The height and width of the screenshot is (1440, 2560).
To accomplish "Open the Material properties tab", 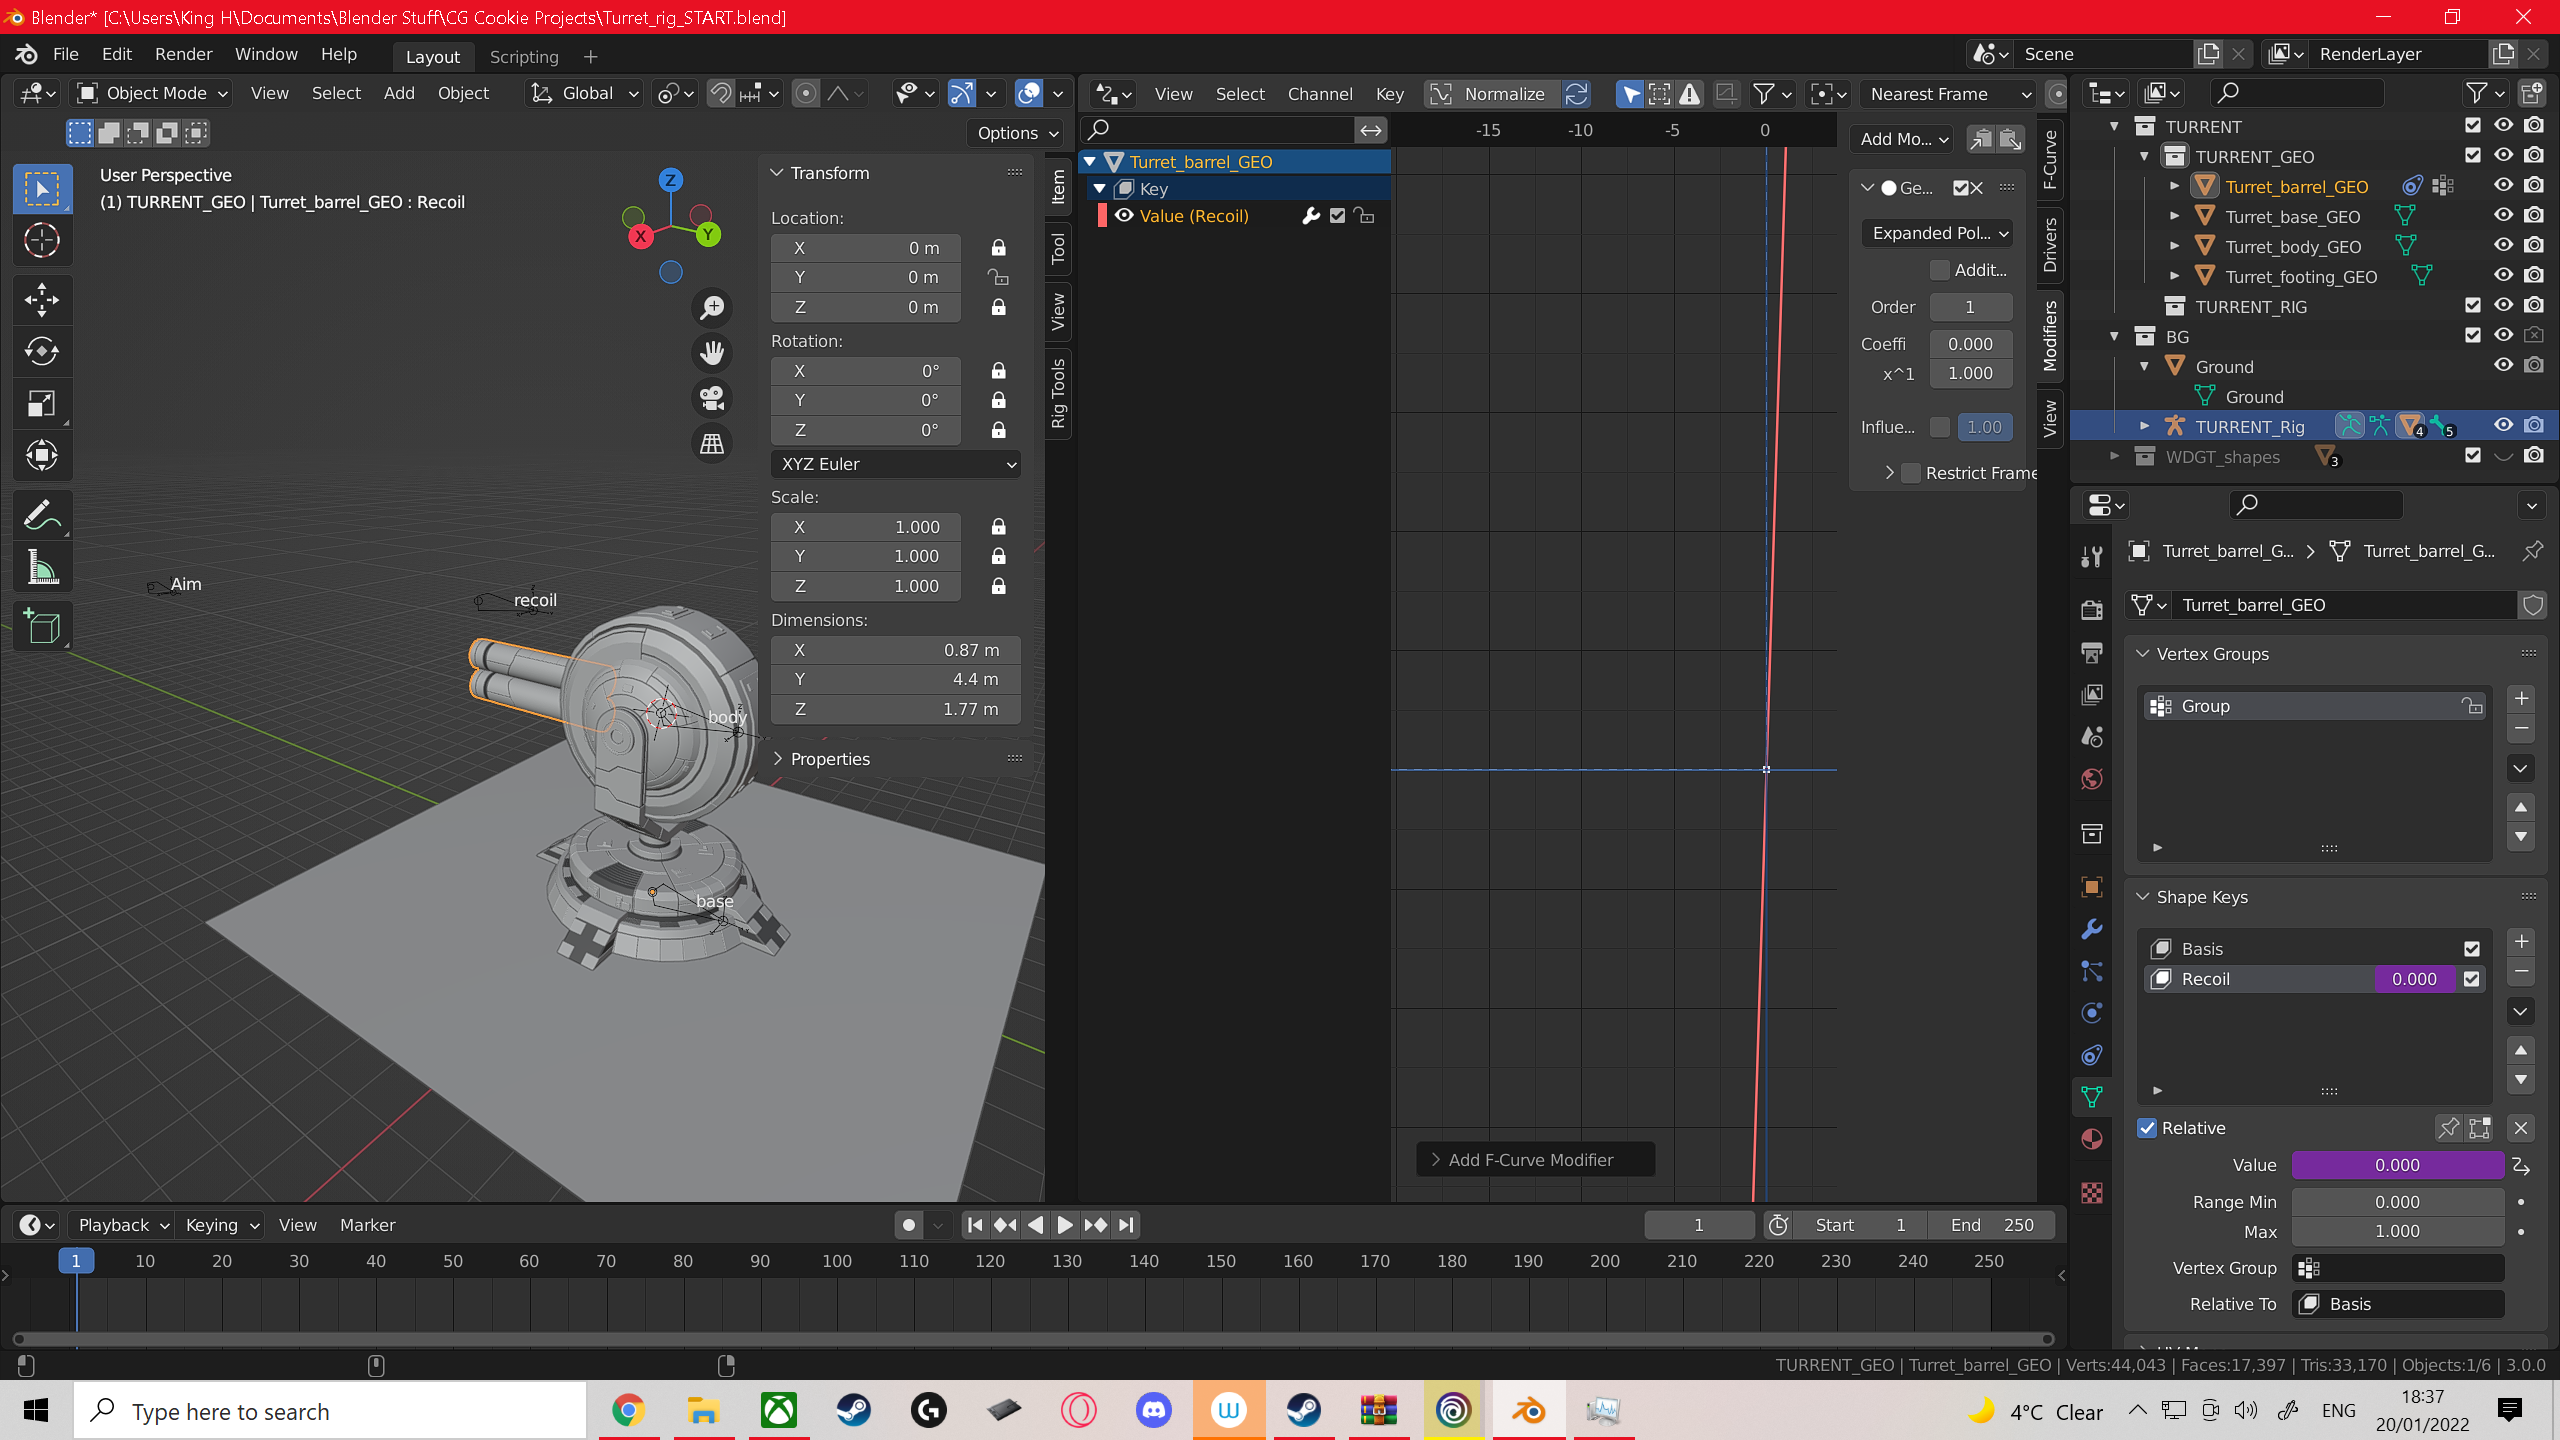I will coord(2091,1139).
